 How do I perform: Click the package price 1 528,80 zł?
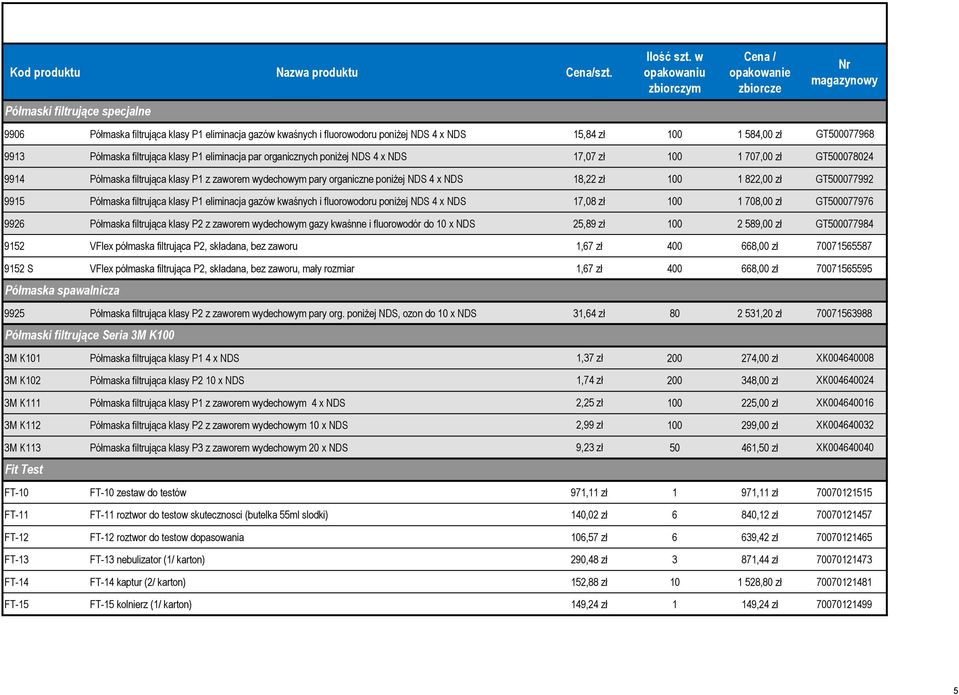[760, 582]
